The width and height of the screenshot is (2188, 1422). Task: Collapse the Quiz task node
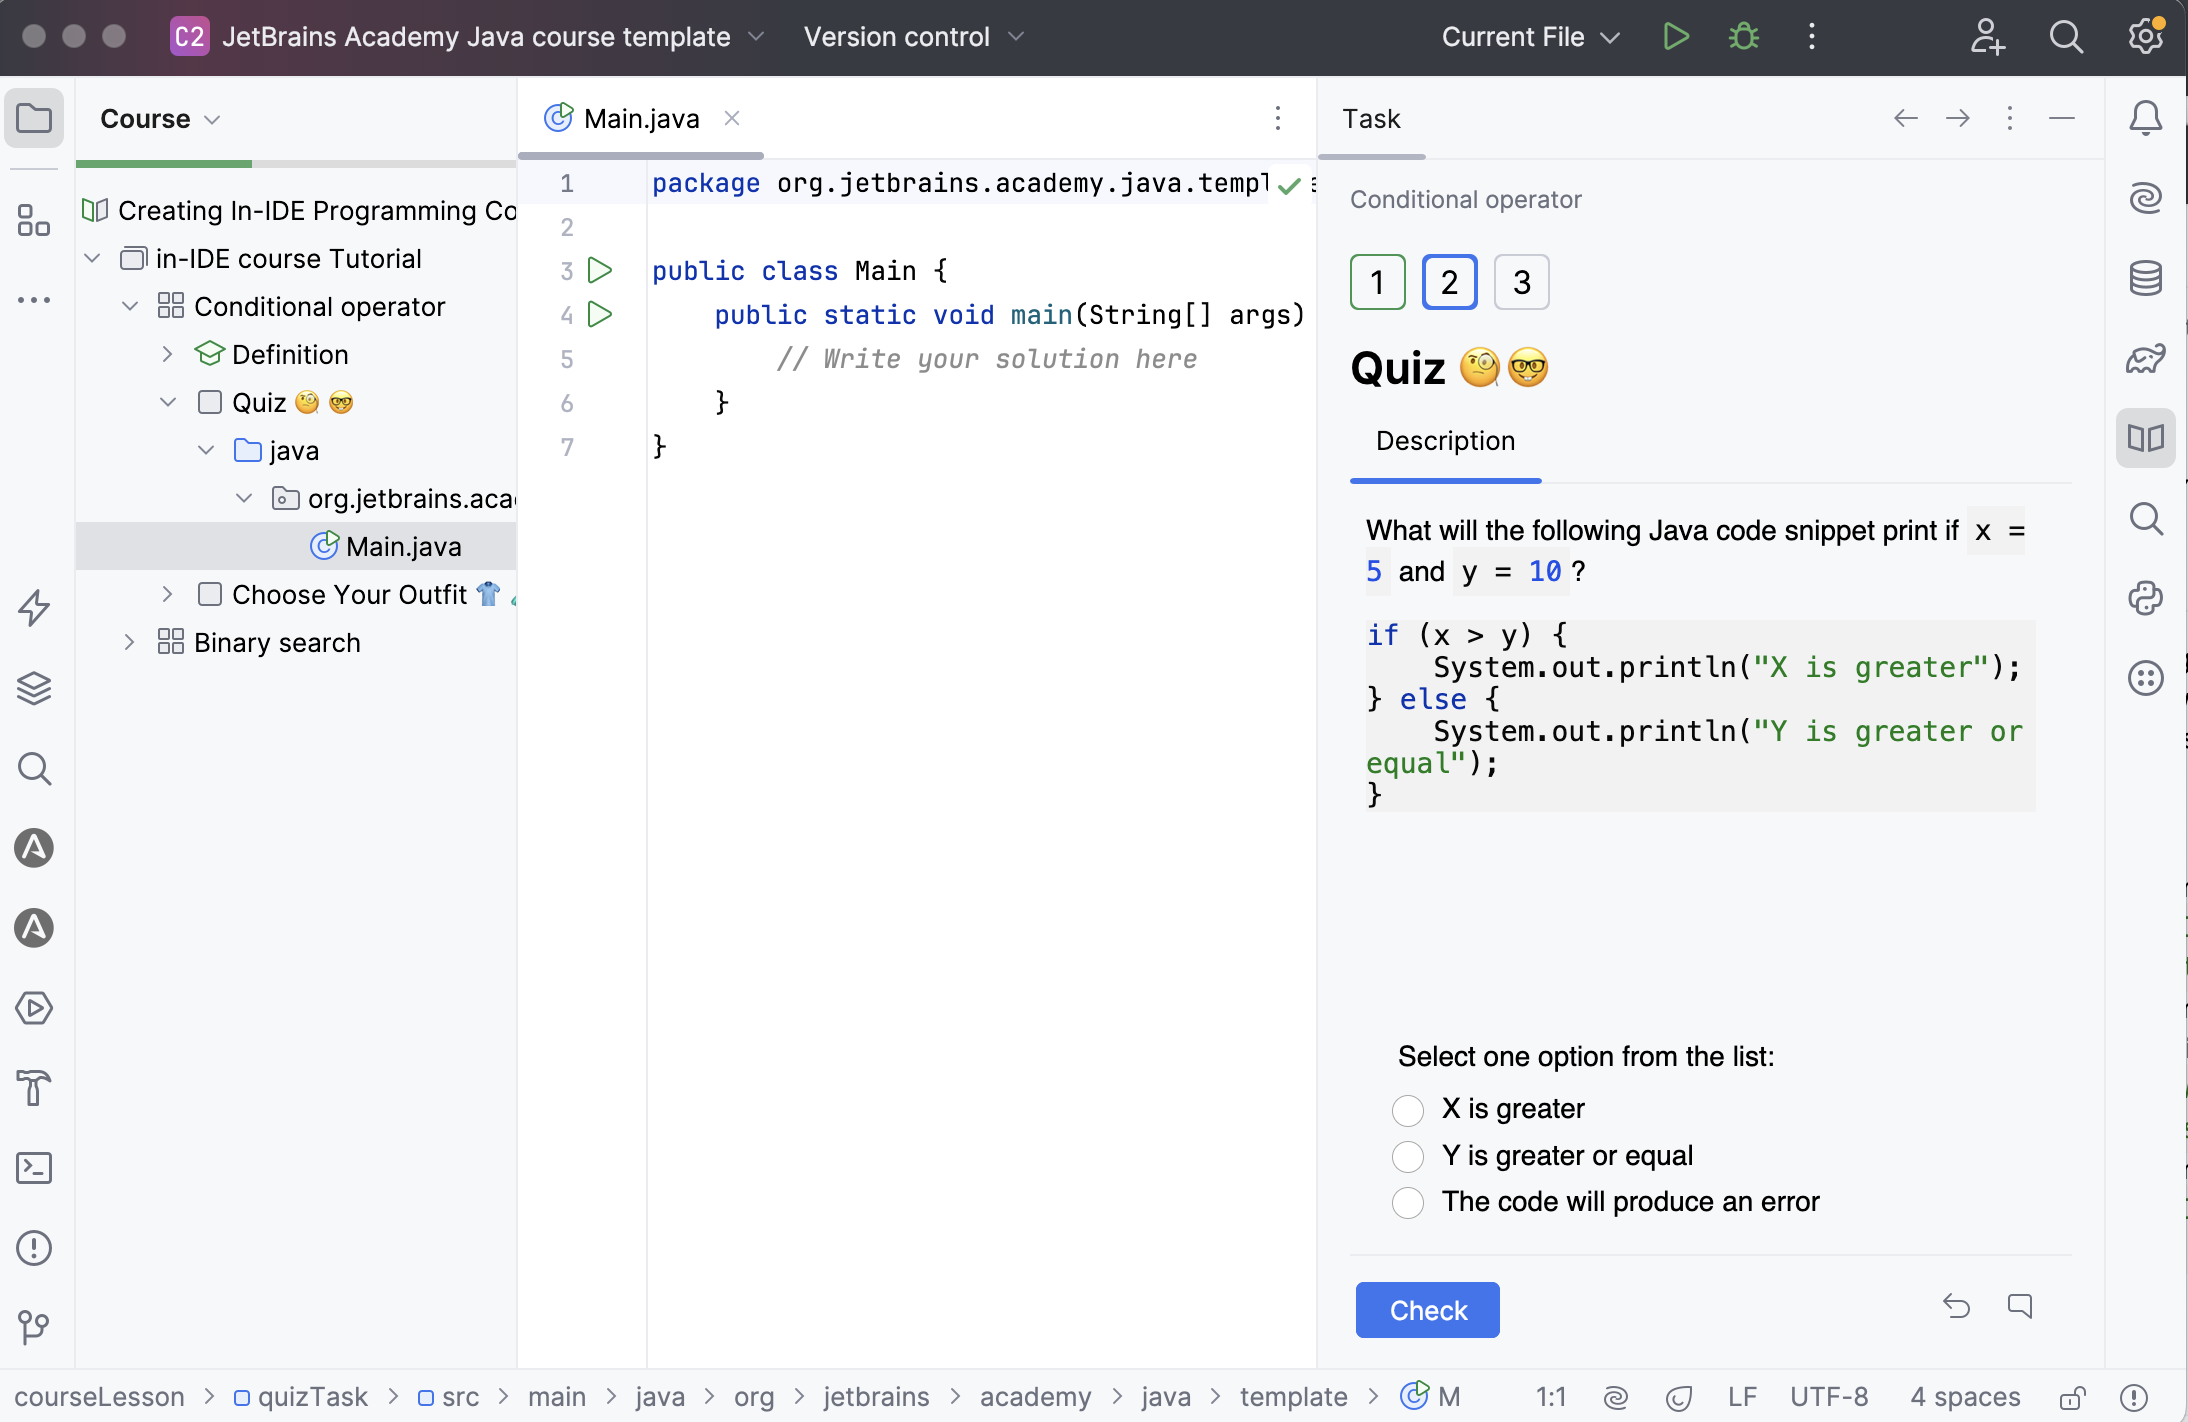168,402
